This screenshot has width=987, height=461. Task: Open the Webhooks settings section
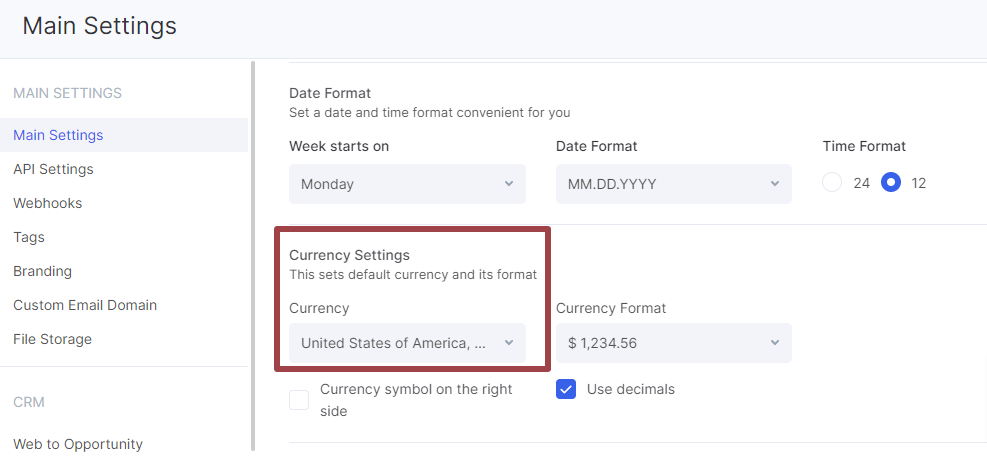(x=48, y=203)
